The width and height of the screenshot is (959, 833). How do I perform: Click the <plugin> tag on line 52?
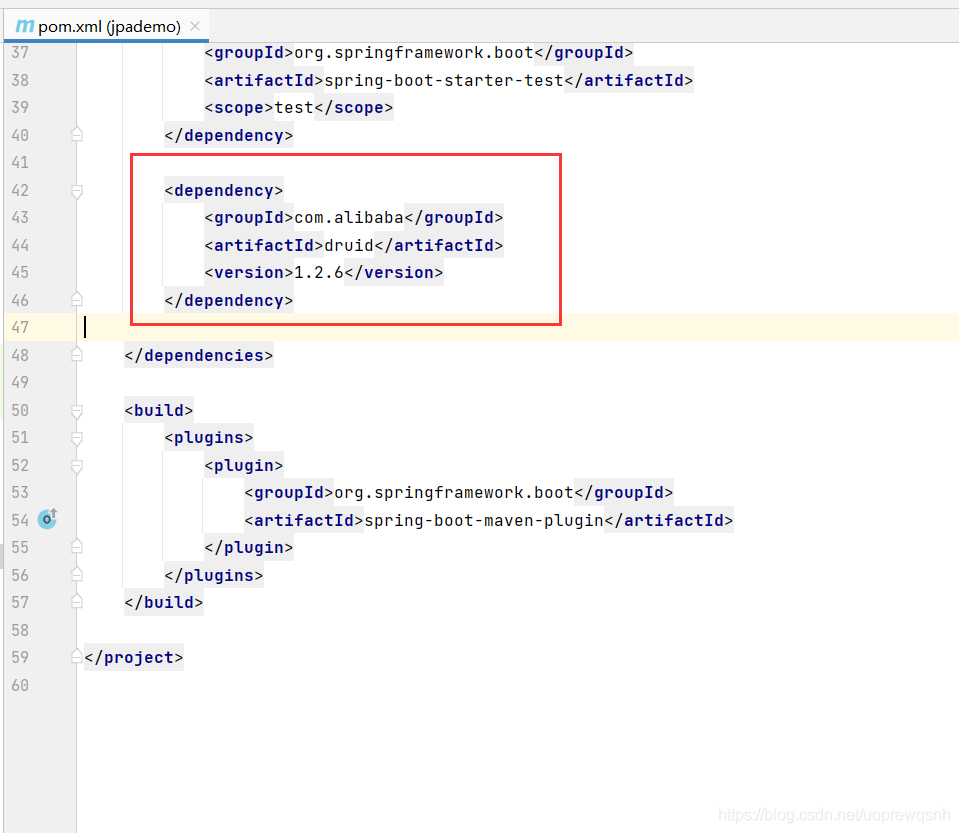coord(244,465)
